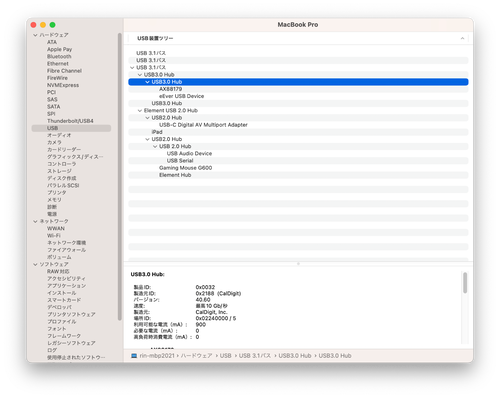Select the AX88179 device row
This screenshot has width=500, height=398.
point(298,89)
